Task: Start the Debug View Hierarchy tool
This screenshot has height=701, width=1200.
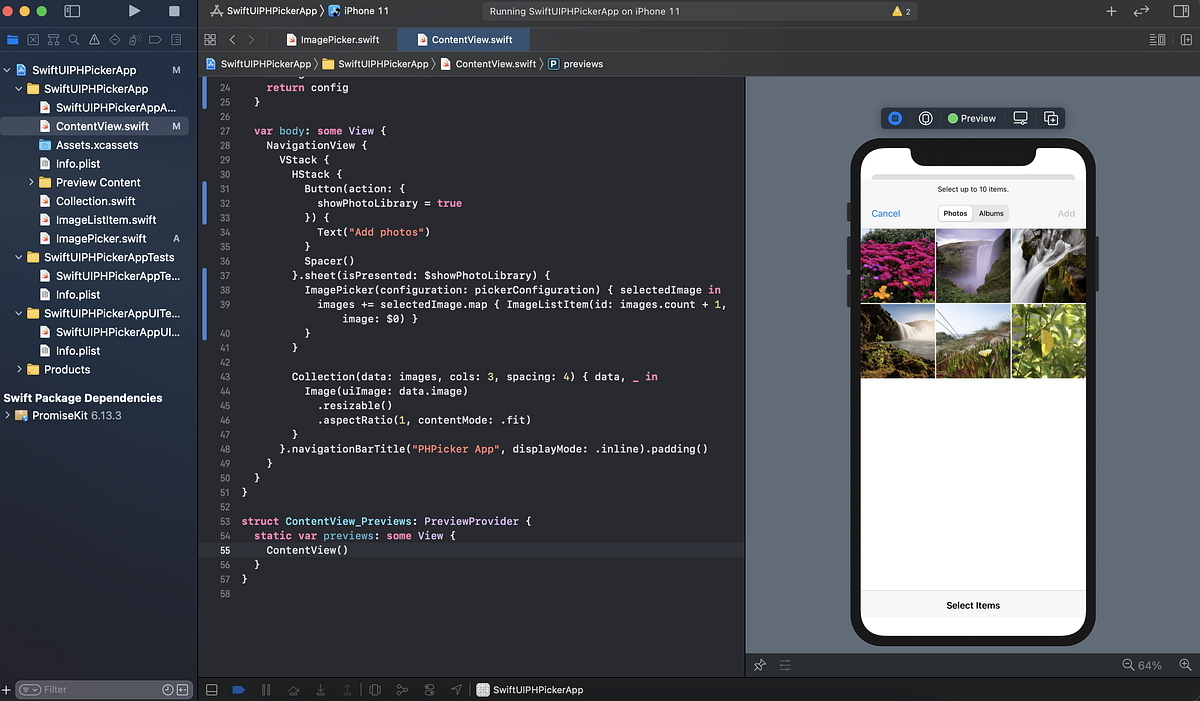Action: (x=375, y=689)
